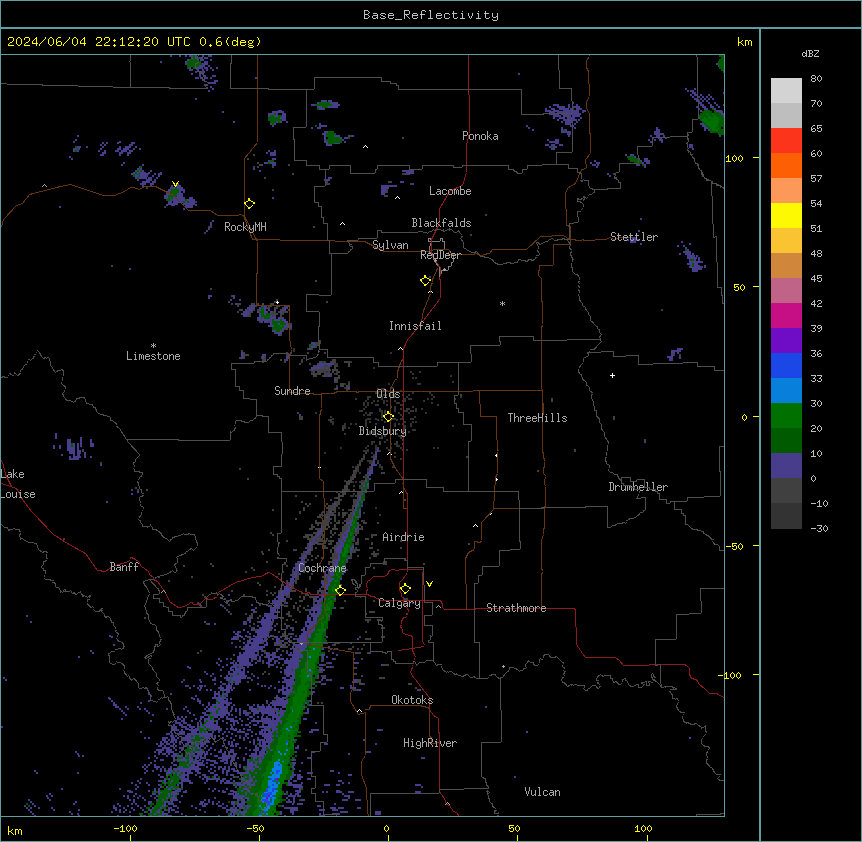
Task: Select the yellow diamond marker beside Cochrane
Action: (340, 590)
